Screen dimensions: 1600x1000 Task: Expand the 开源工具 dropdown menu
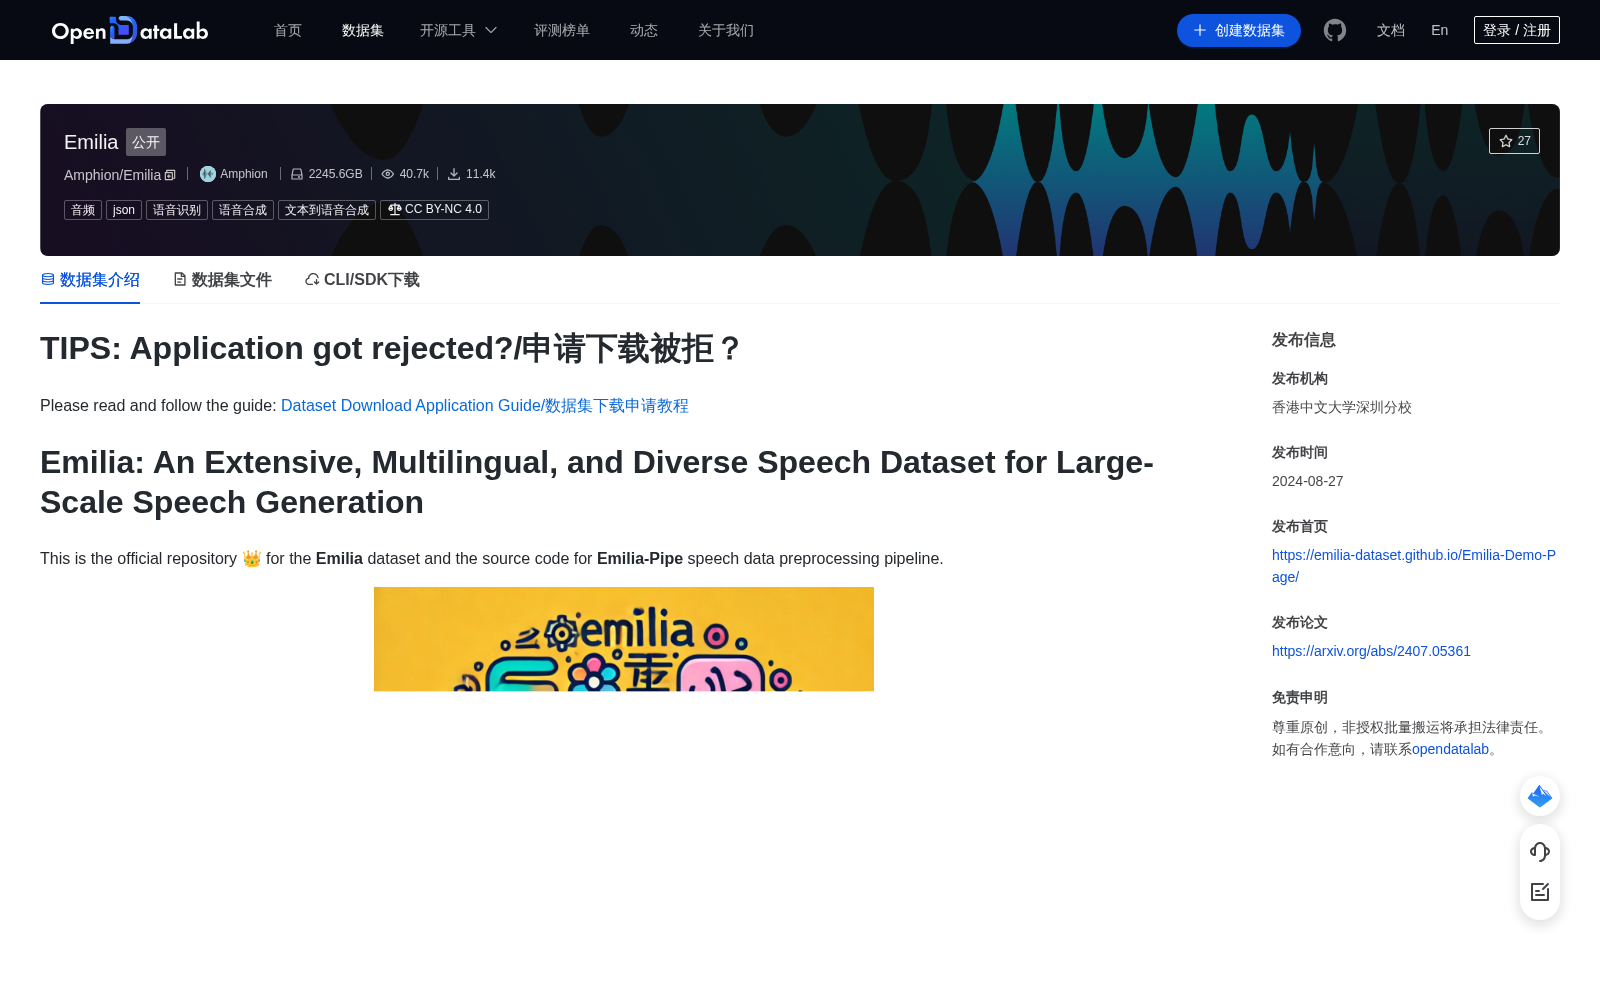click(458, 30)
